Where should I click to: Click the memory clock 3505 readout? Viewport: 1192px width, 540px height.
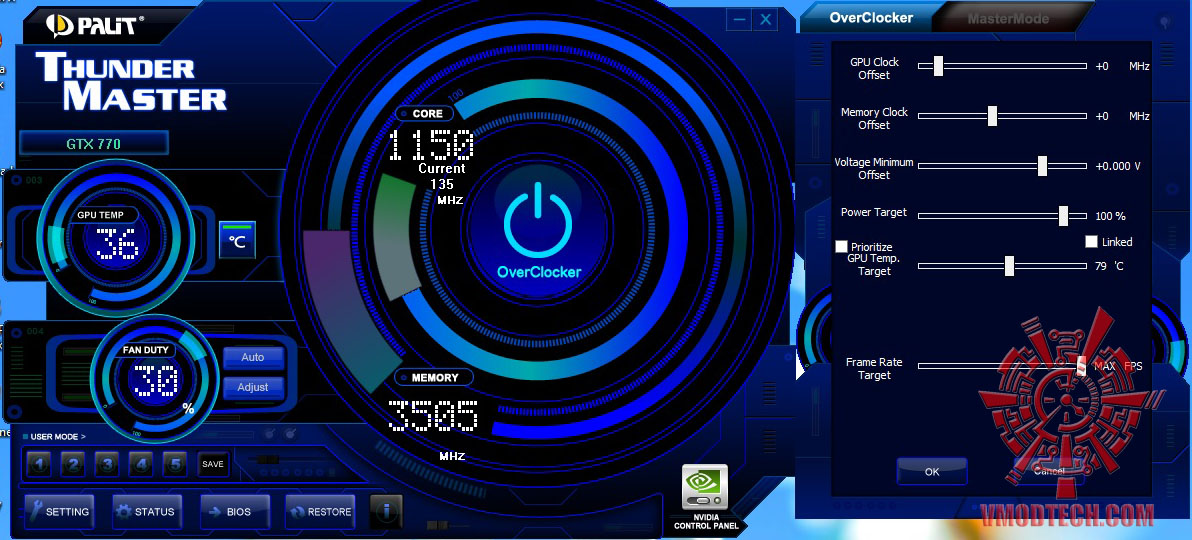pos(433,416)
